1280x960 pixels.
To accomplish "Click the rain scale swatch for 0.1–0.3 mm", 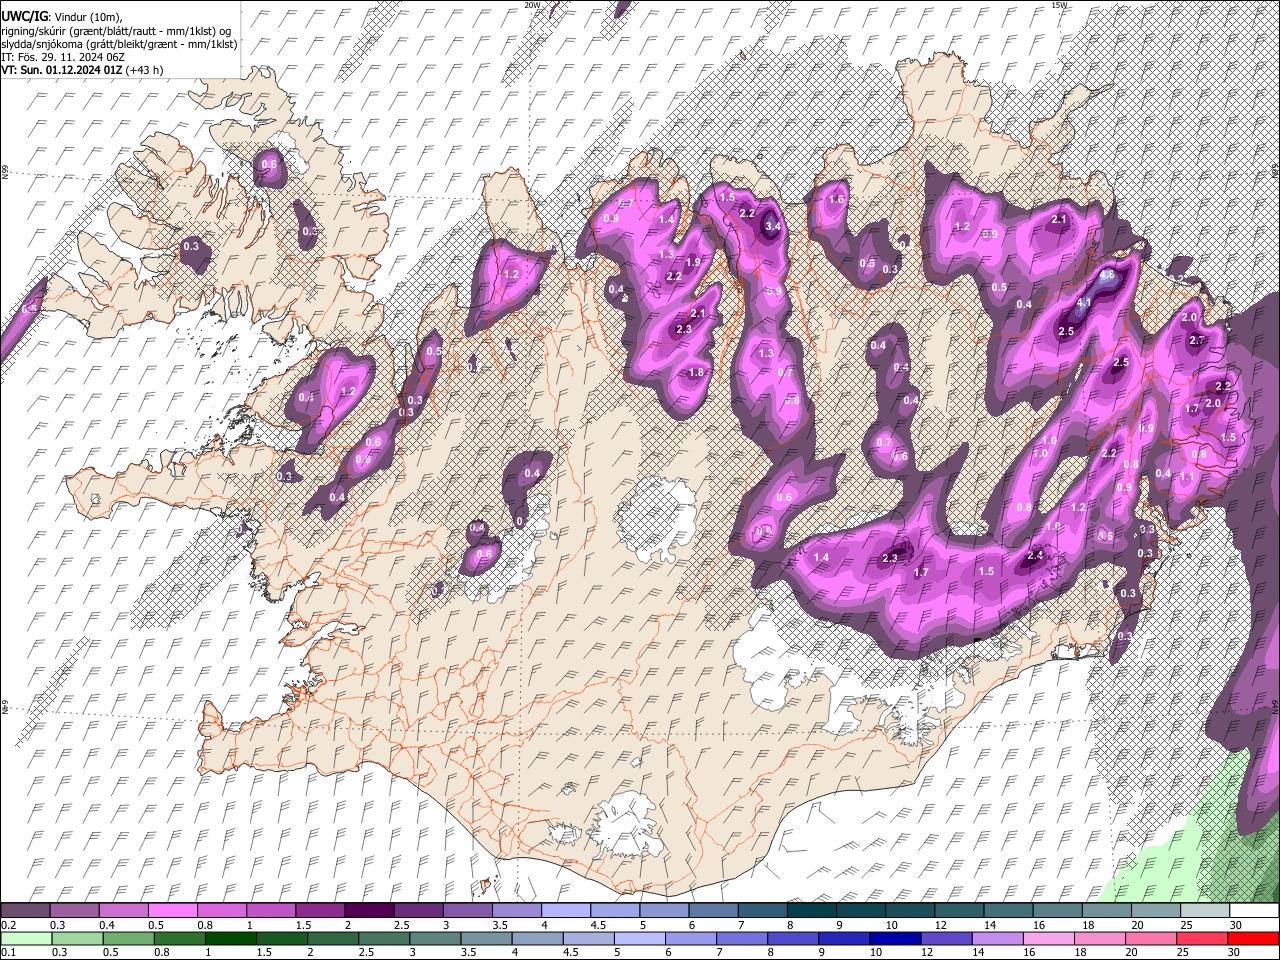I will pos(26,938).
